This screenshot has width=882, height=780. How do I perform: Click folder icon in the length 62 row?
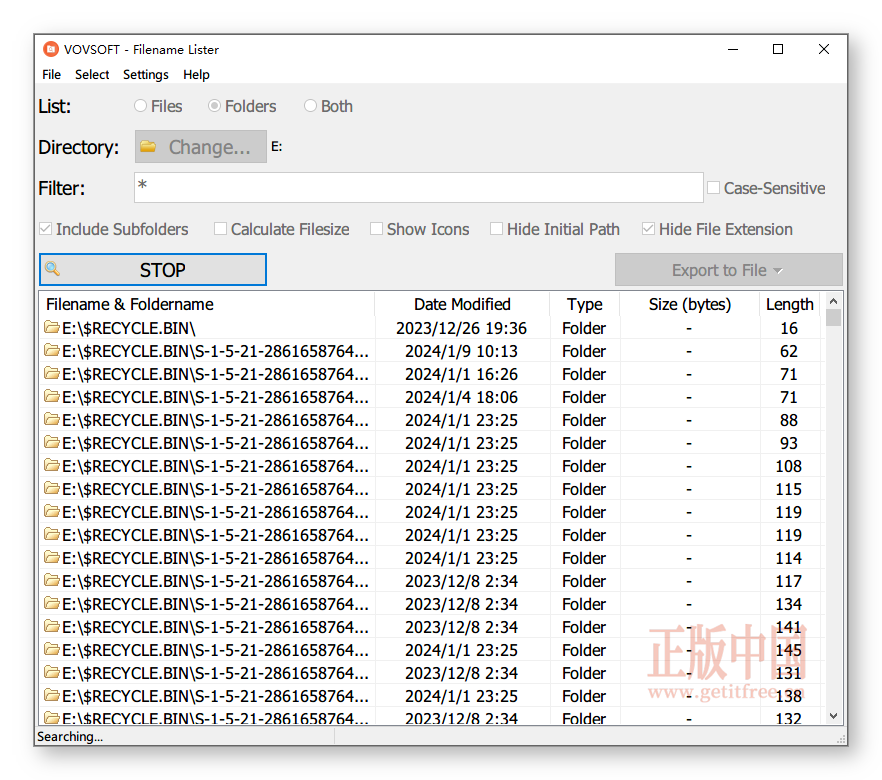point(52,350)
